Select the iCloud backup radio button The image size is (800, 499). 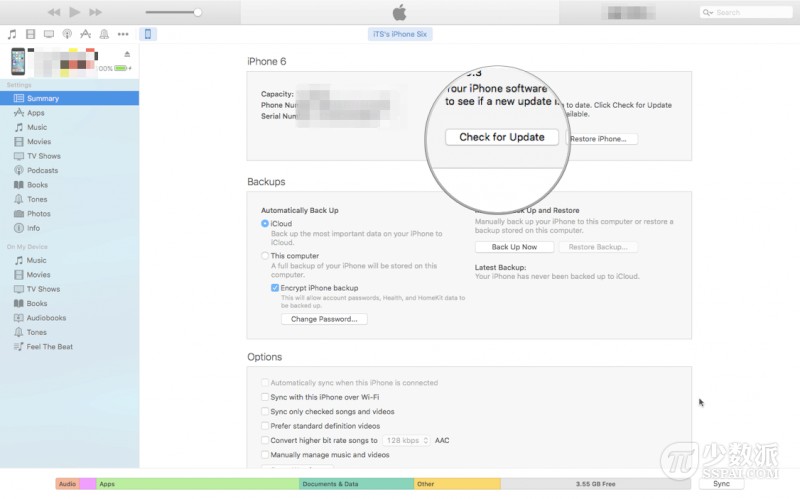coord(265,223)
